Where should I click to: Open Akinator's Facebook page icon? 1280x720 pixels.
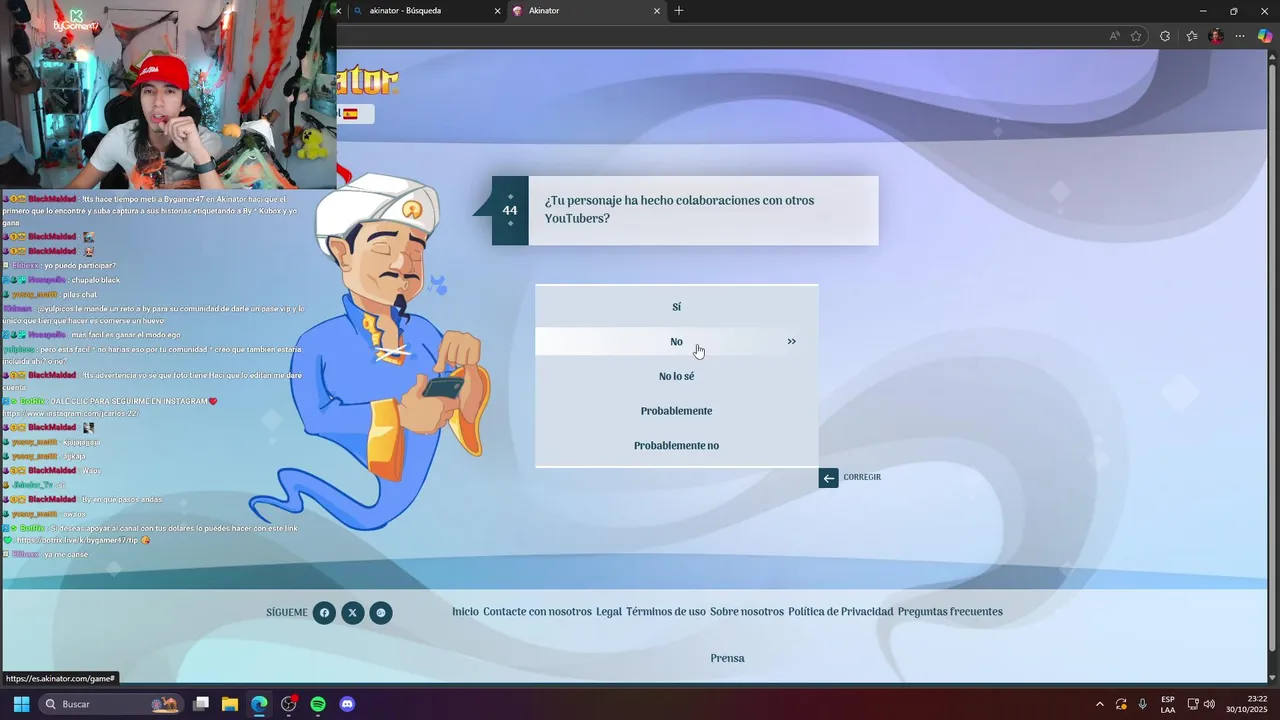324,613
